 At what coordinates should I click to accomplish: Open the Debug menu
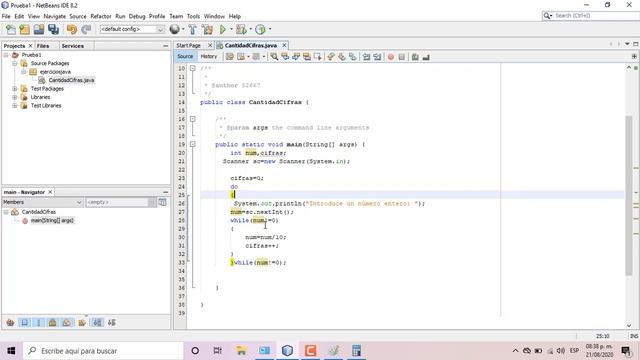(137, 16)
